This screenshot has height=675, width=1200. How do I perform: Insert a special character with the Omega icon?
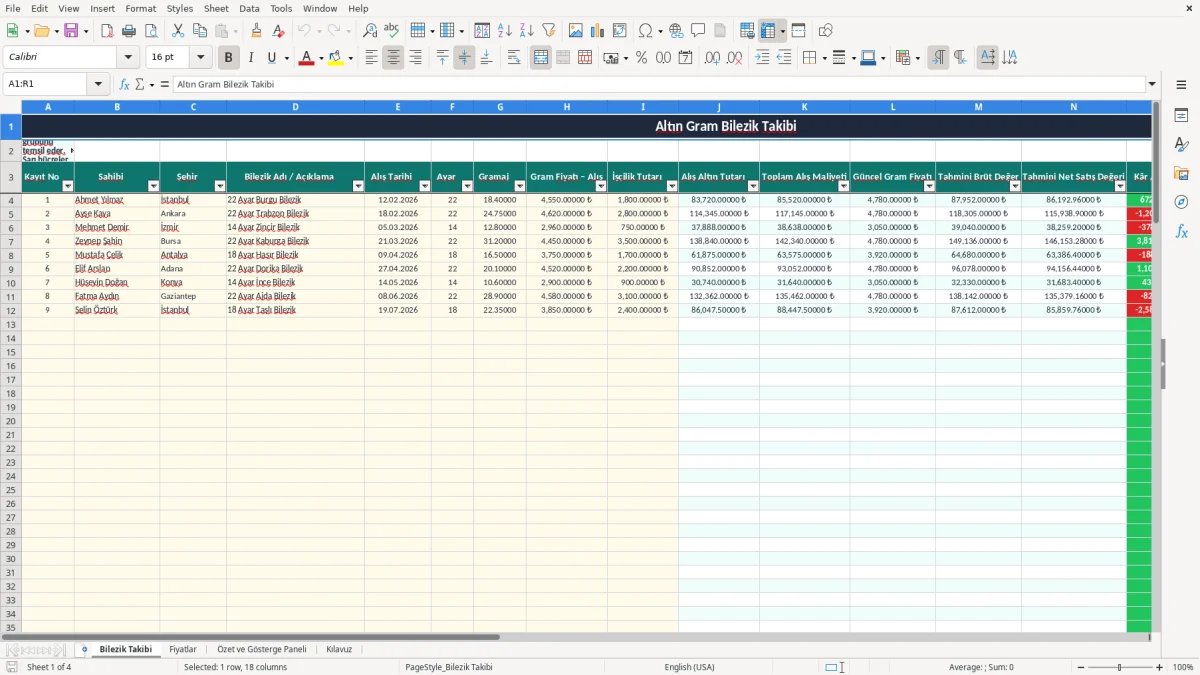click(645, 31)
